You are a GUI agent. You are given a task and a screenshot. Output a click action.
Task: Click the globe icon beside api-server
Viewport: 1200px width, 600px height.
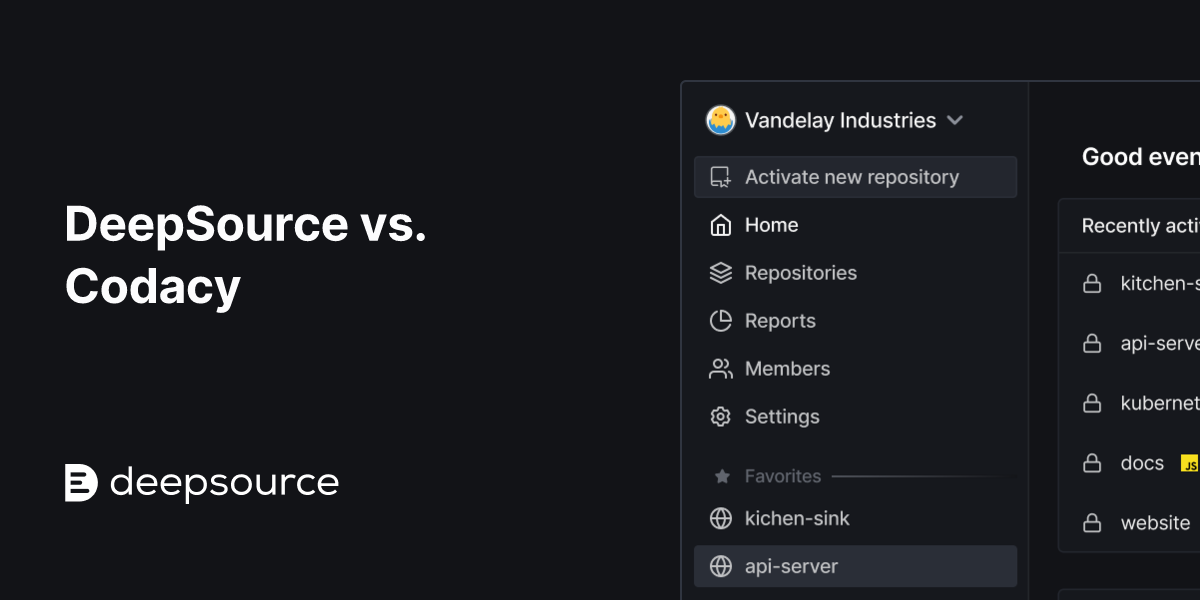click(x=719, y=566)
